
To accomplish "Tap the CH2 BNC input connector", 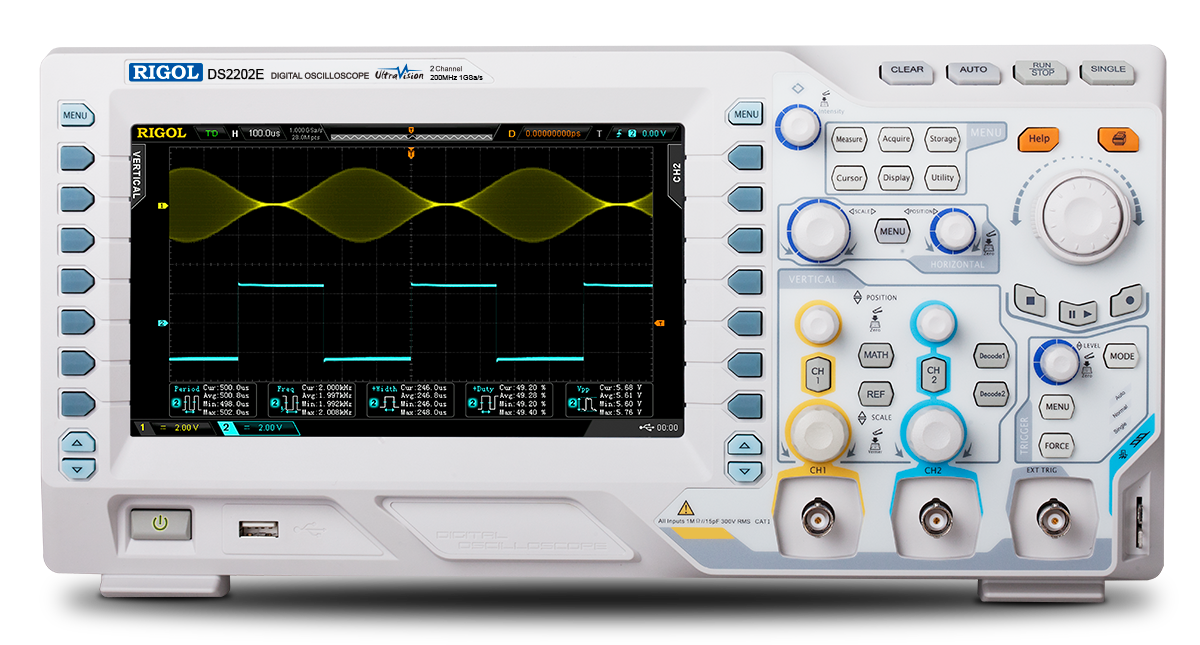I will (x=936, y=520).
